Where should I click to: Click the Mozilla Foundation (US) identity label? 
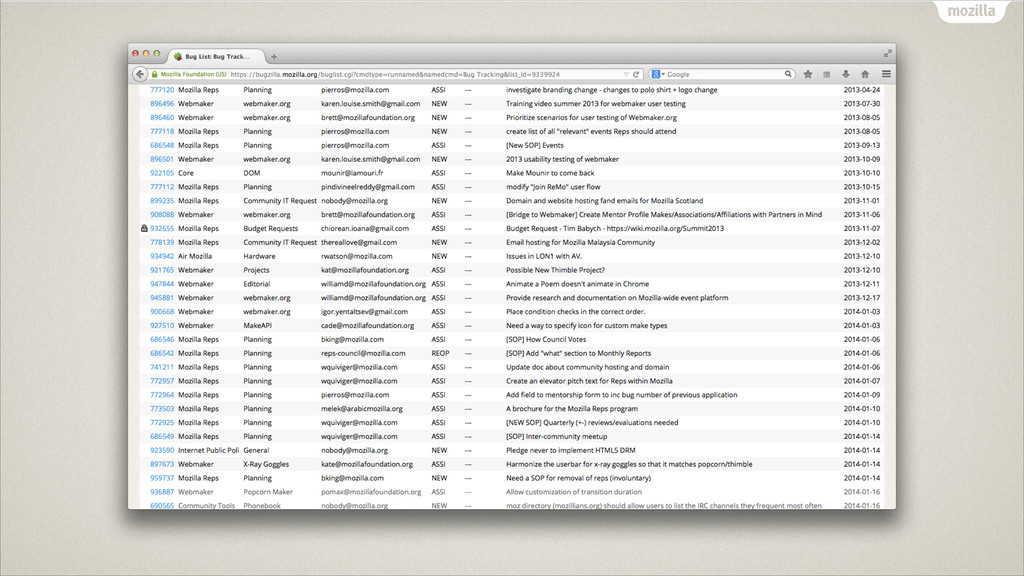click(x=193, y=74)
